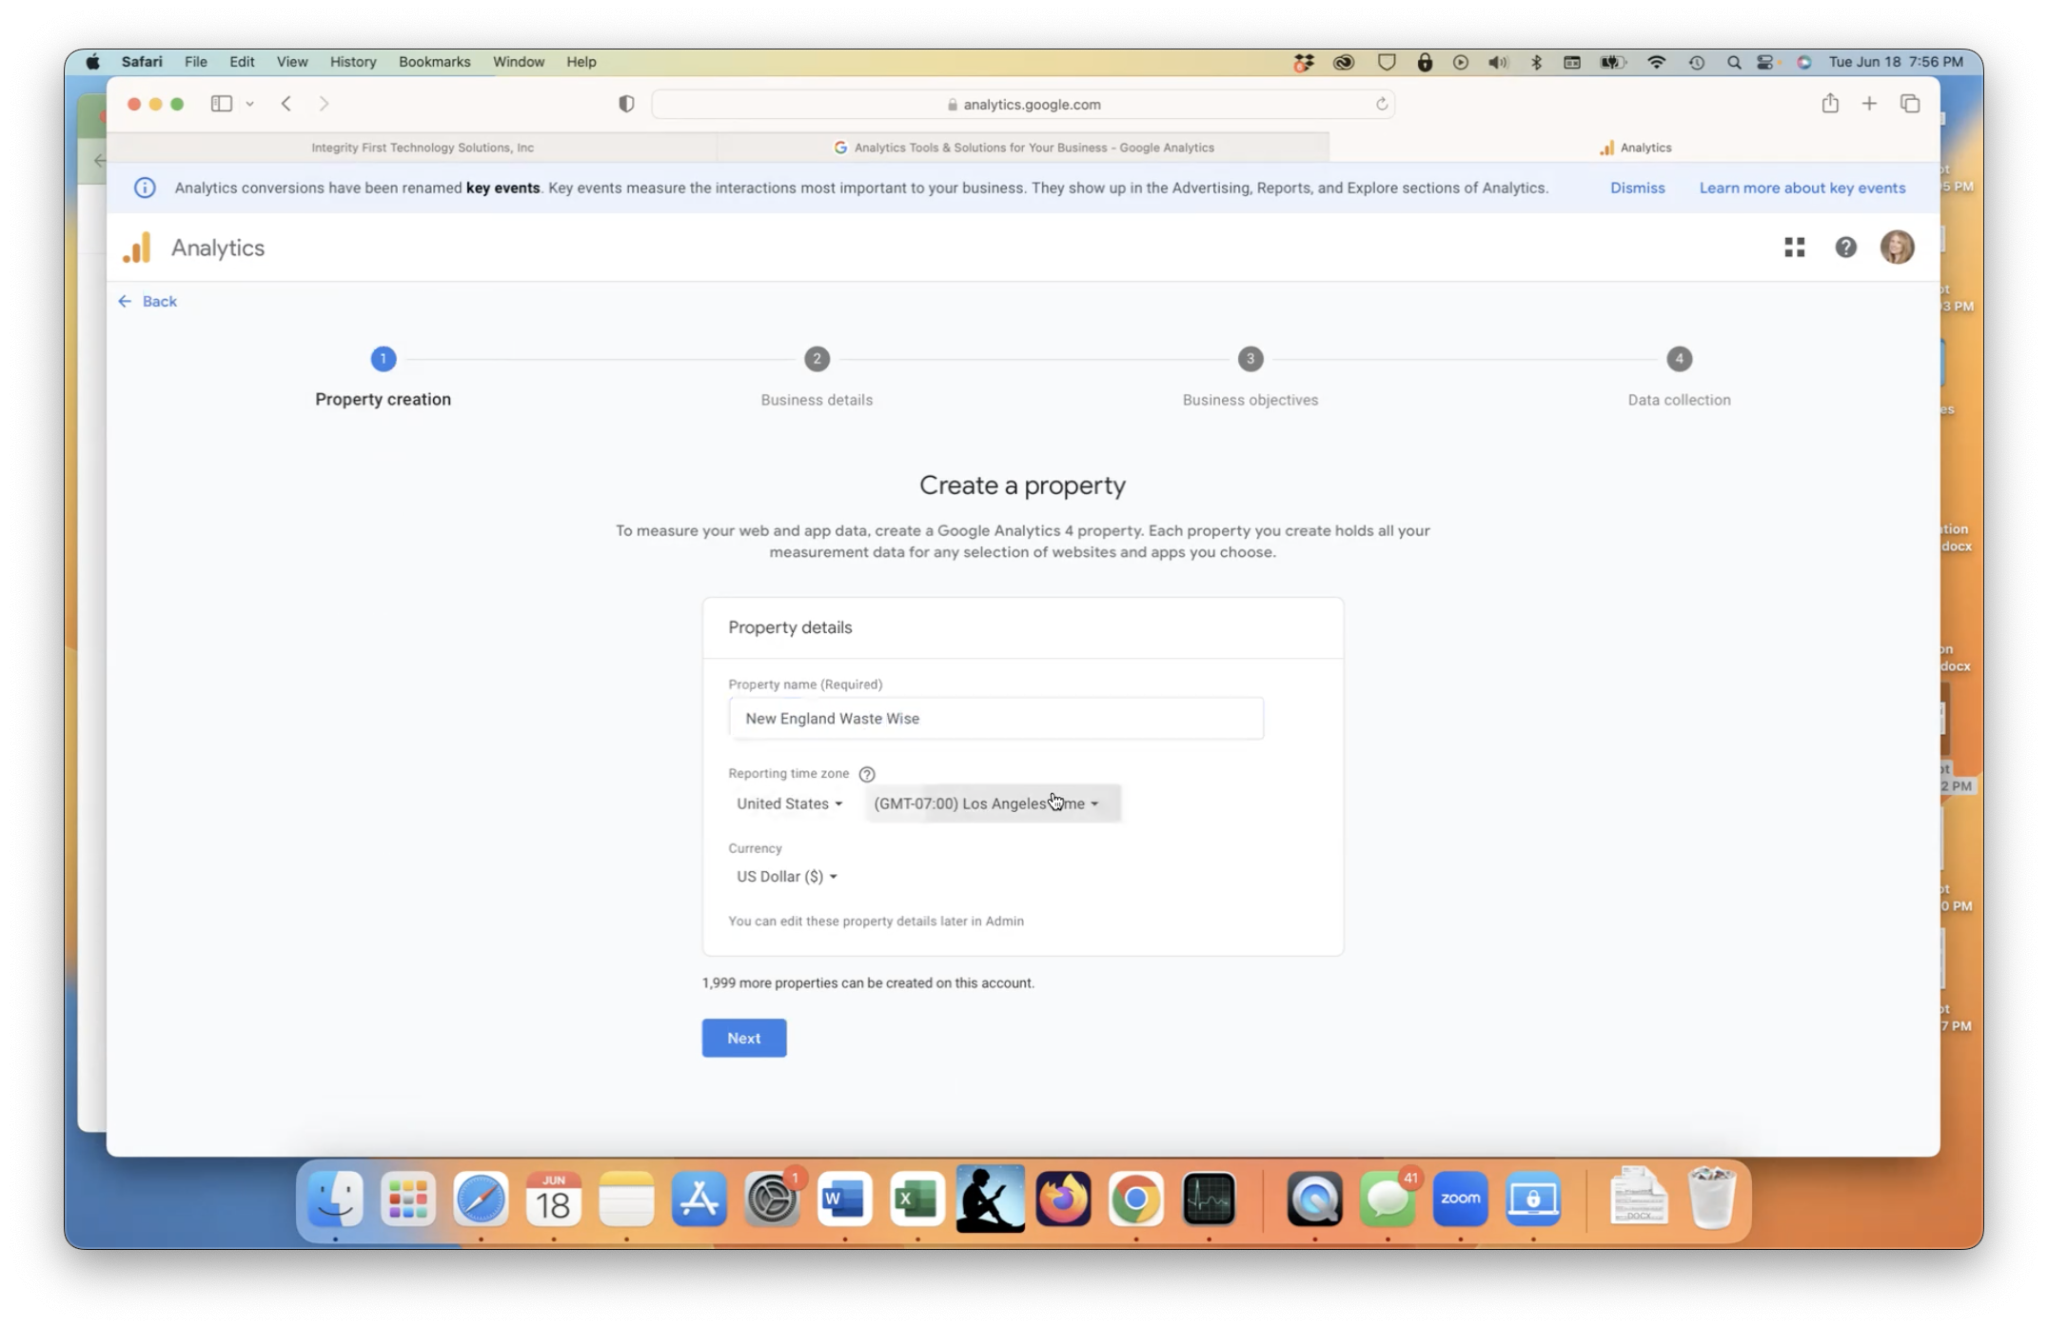
Task: Click inside the Property name field
Action: pos(995,718)
